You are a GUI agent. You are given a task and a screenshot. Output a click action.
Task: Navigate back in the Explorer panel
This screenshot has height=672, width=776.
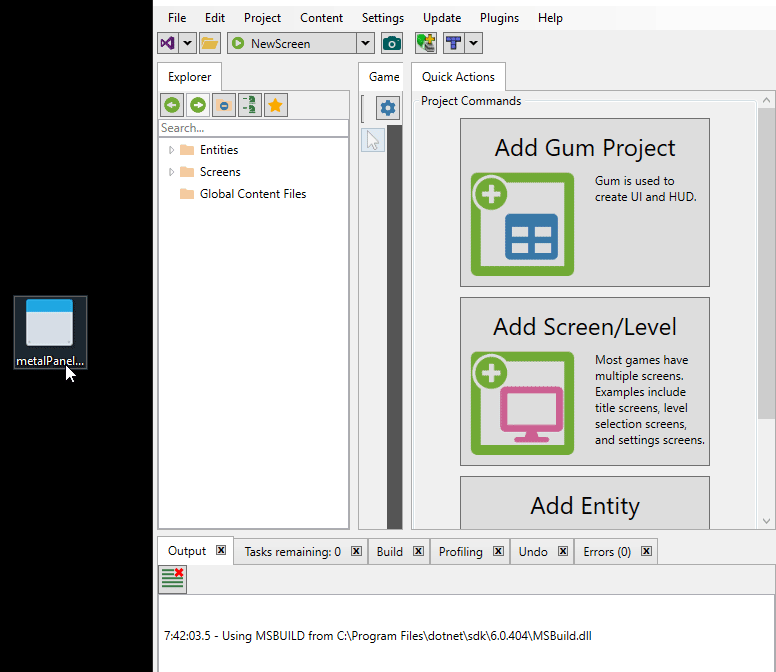point(172,105)
